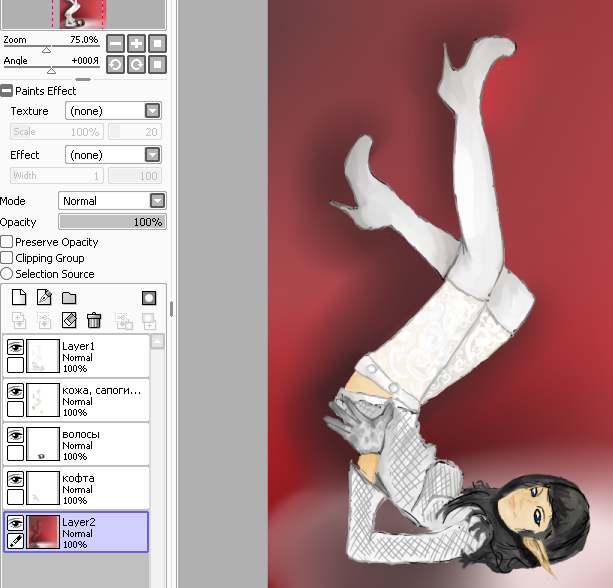Hide the волосы layer

[x=15, y=435]
